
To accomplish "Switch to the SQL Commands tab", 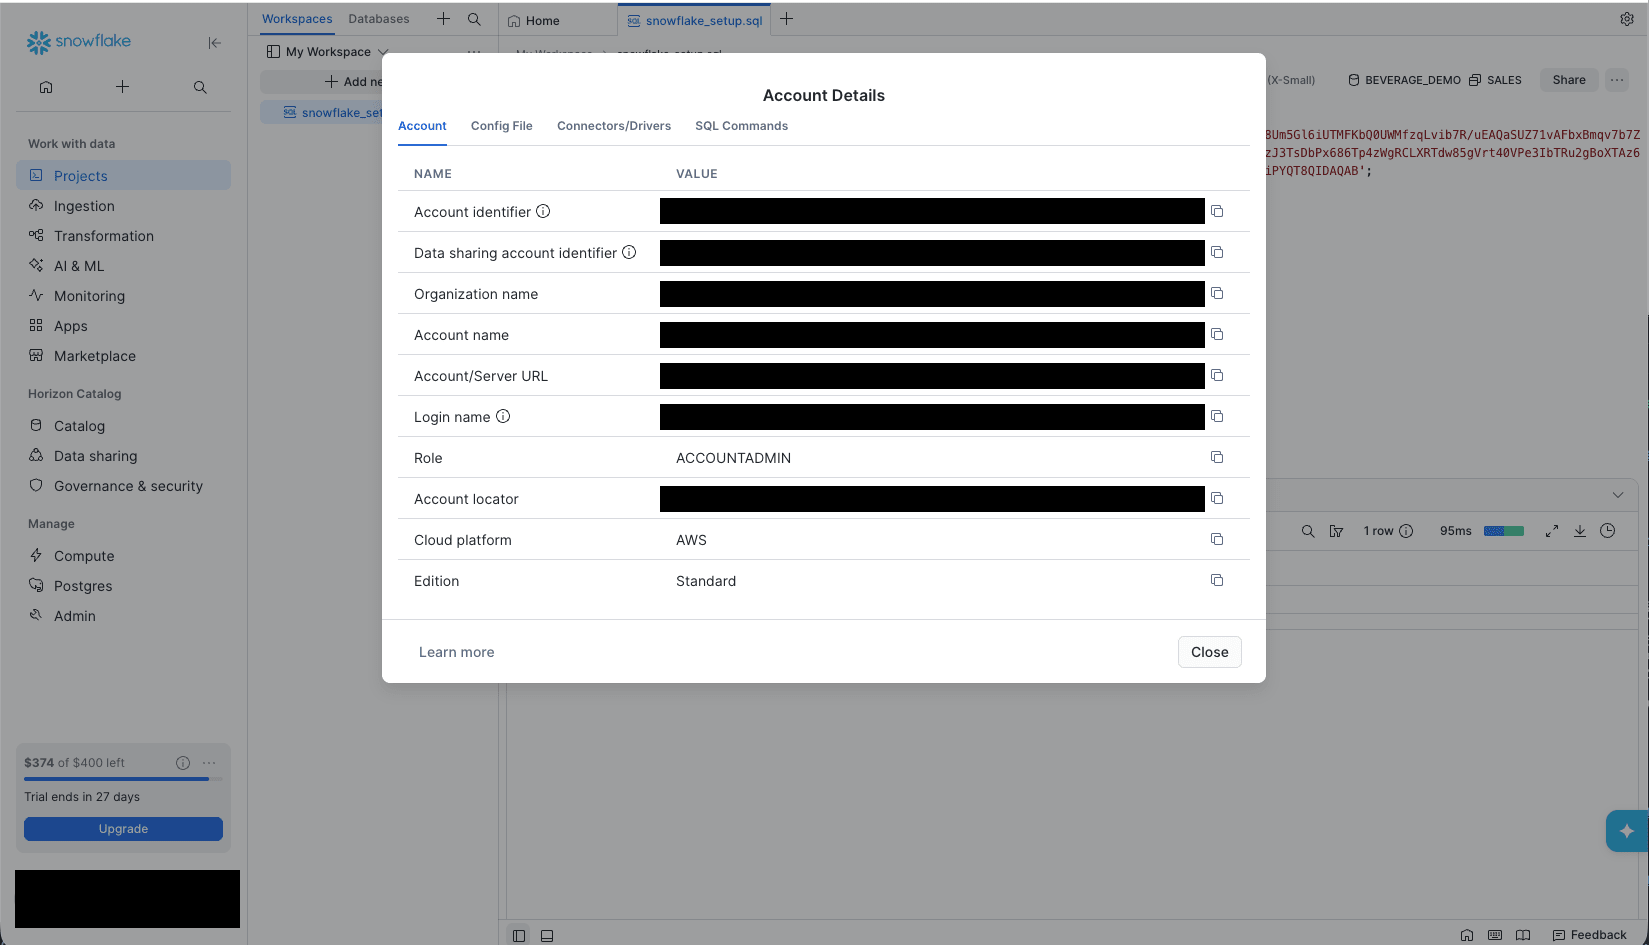I will pyautogui.click(x=742, y=126).
